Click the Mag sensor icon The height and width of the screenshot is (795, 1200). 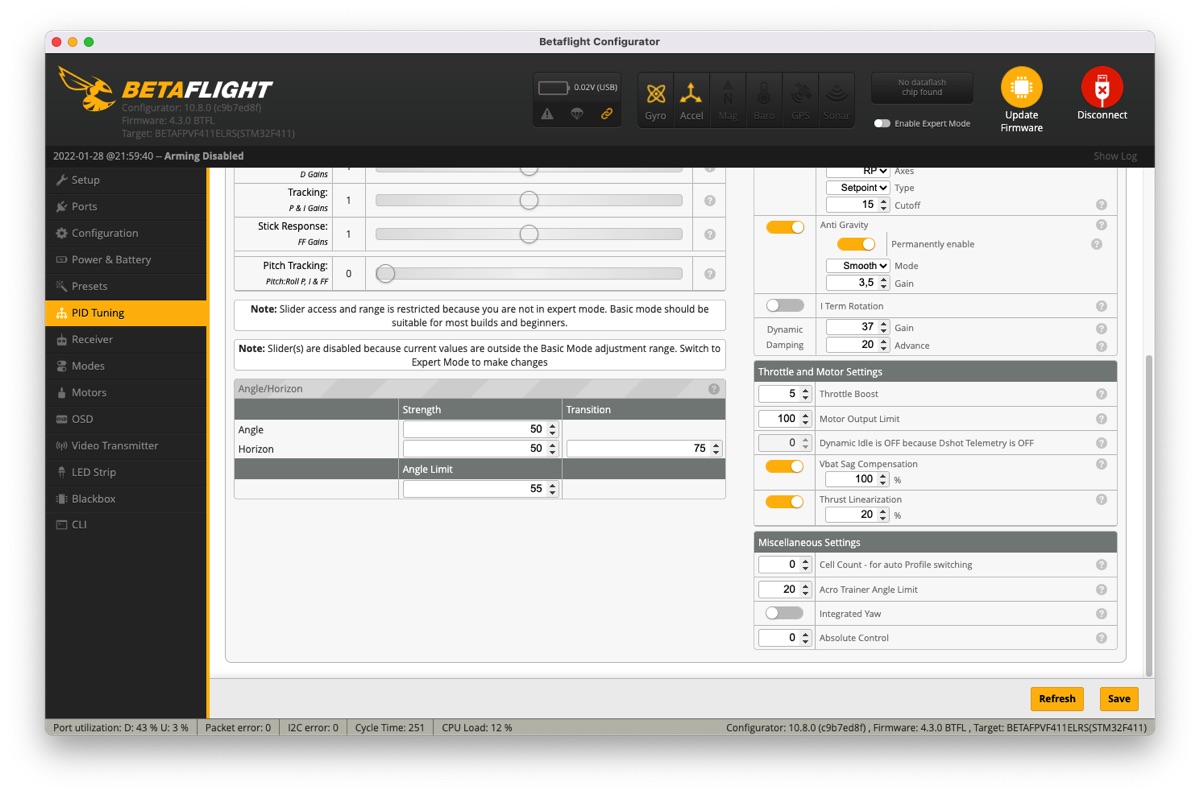728,99
